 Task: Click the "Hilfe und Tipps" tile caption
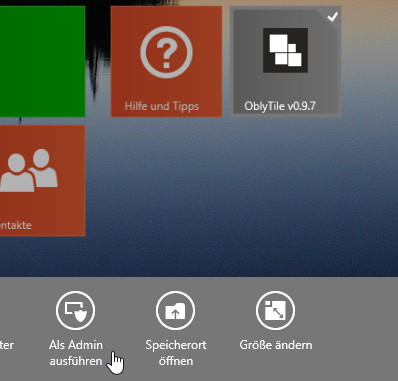(162, 106)
